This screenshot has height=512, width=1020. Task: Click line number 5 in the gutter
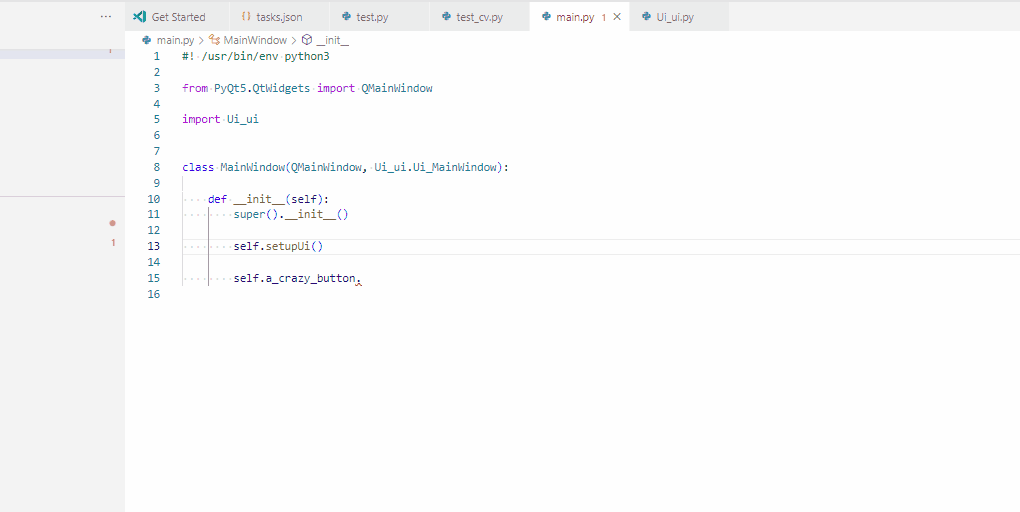click(156, 120)
